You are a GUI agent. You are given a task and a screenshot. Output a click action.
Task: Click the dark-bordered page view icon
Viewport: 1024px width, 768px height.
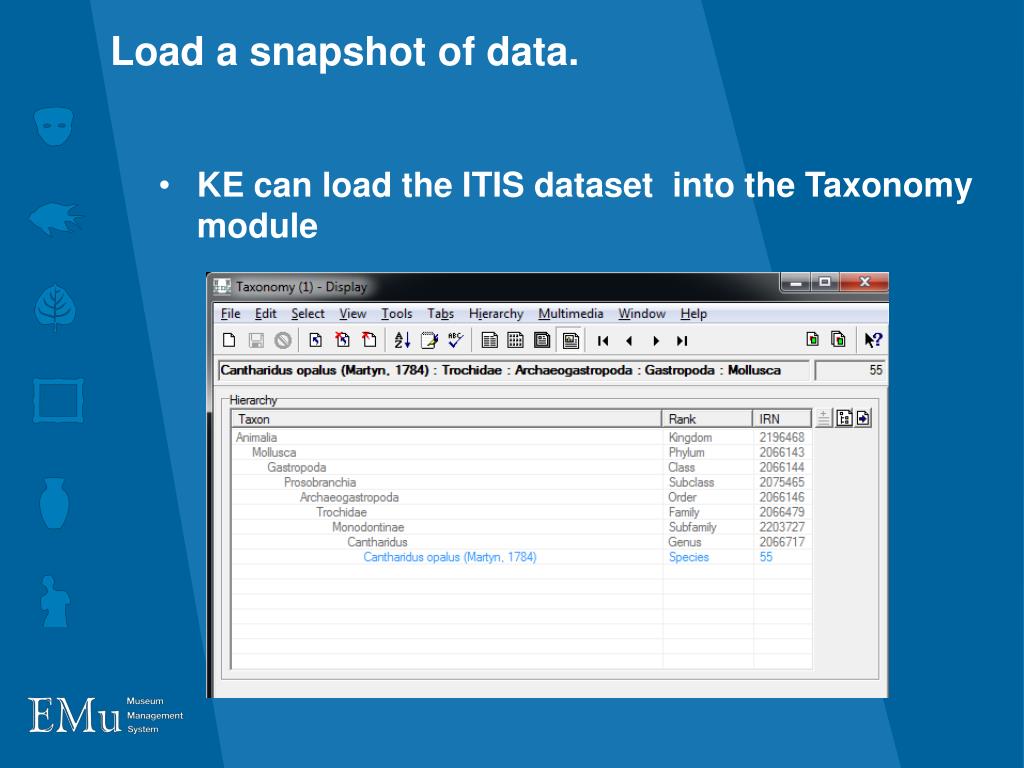(x=542, y=340)
